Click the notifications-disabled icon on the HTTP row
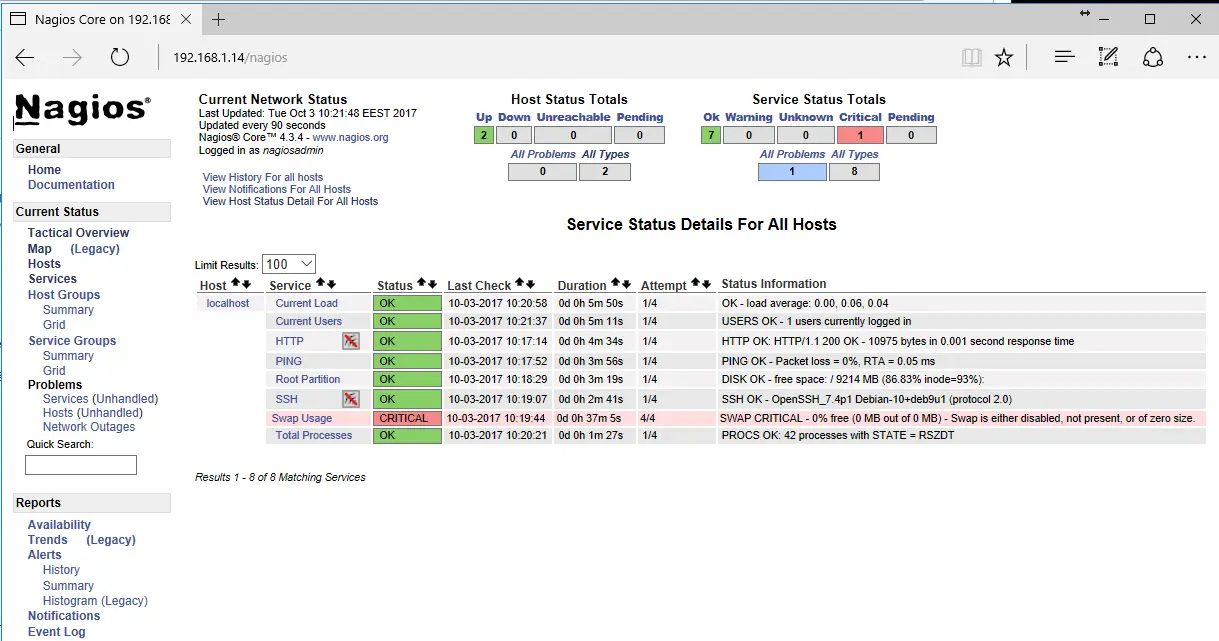The image size is (1219, 641). coord(351,341)
